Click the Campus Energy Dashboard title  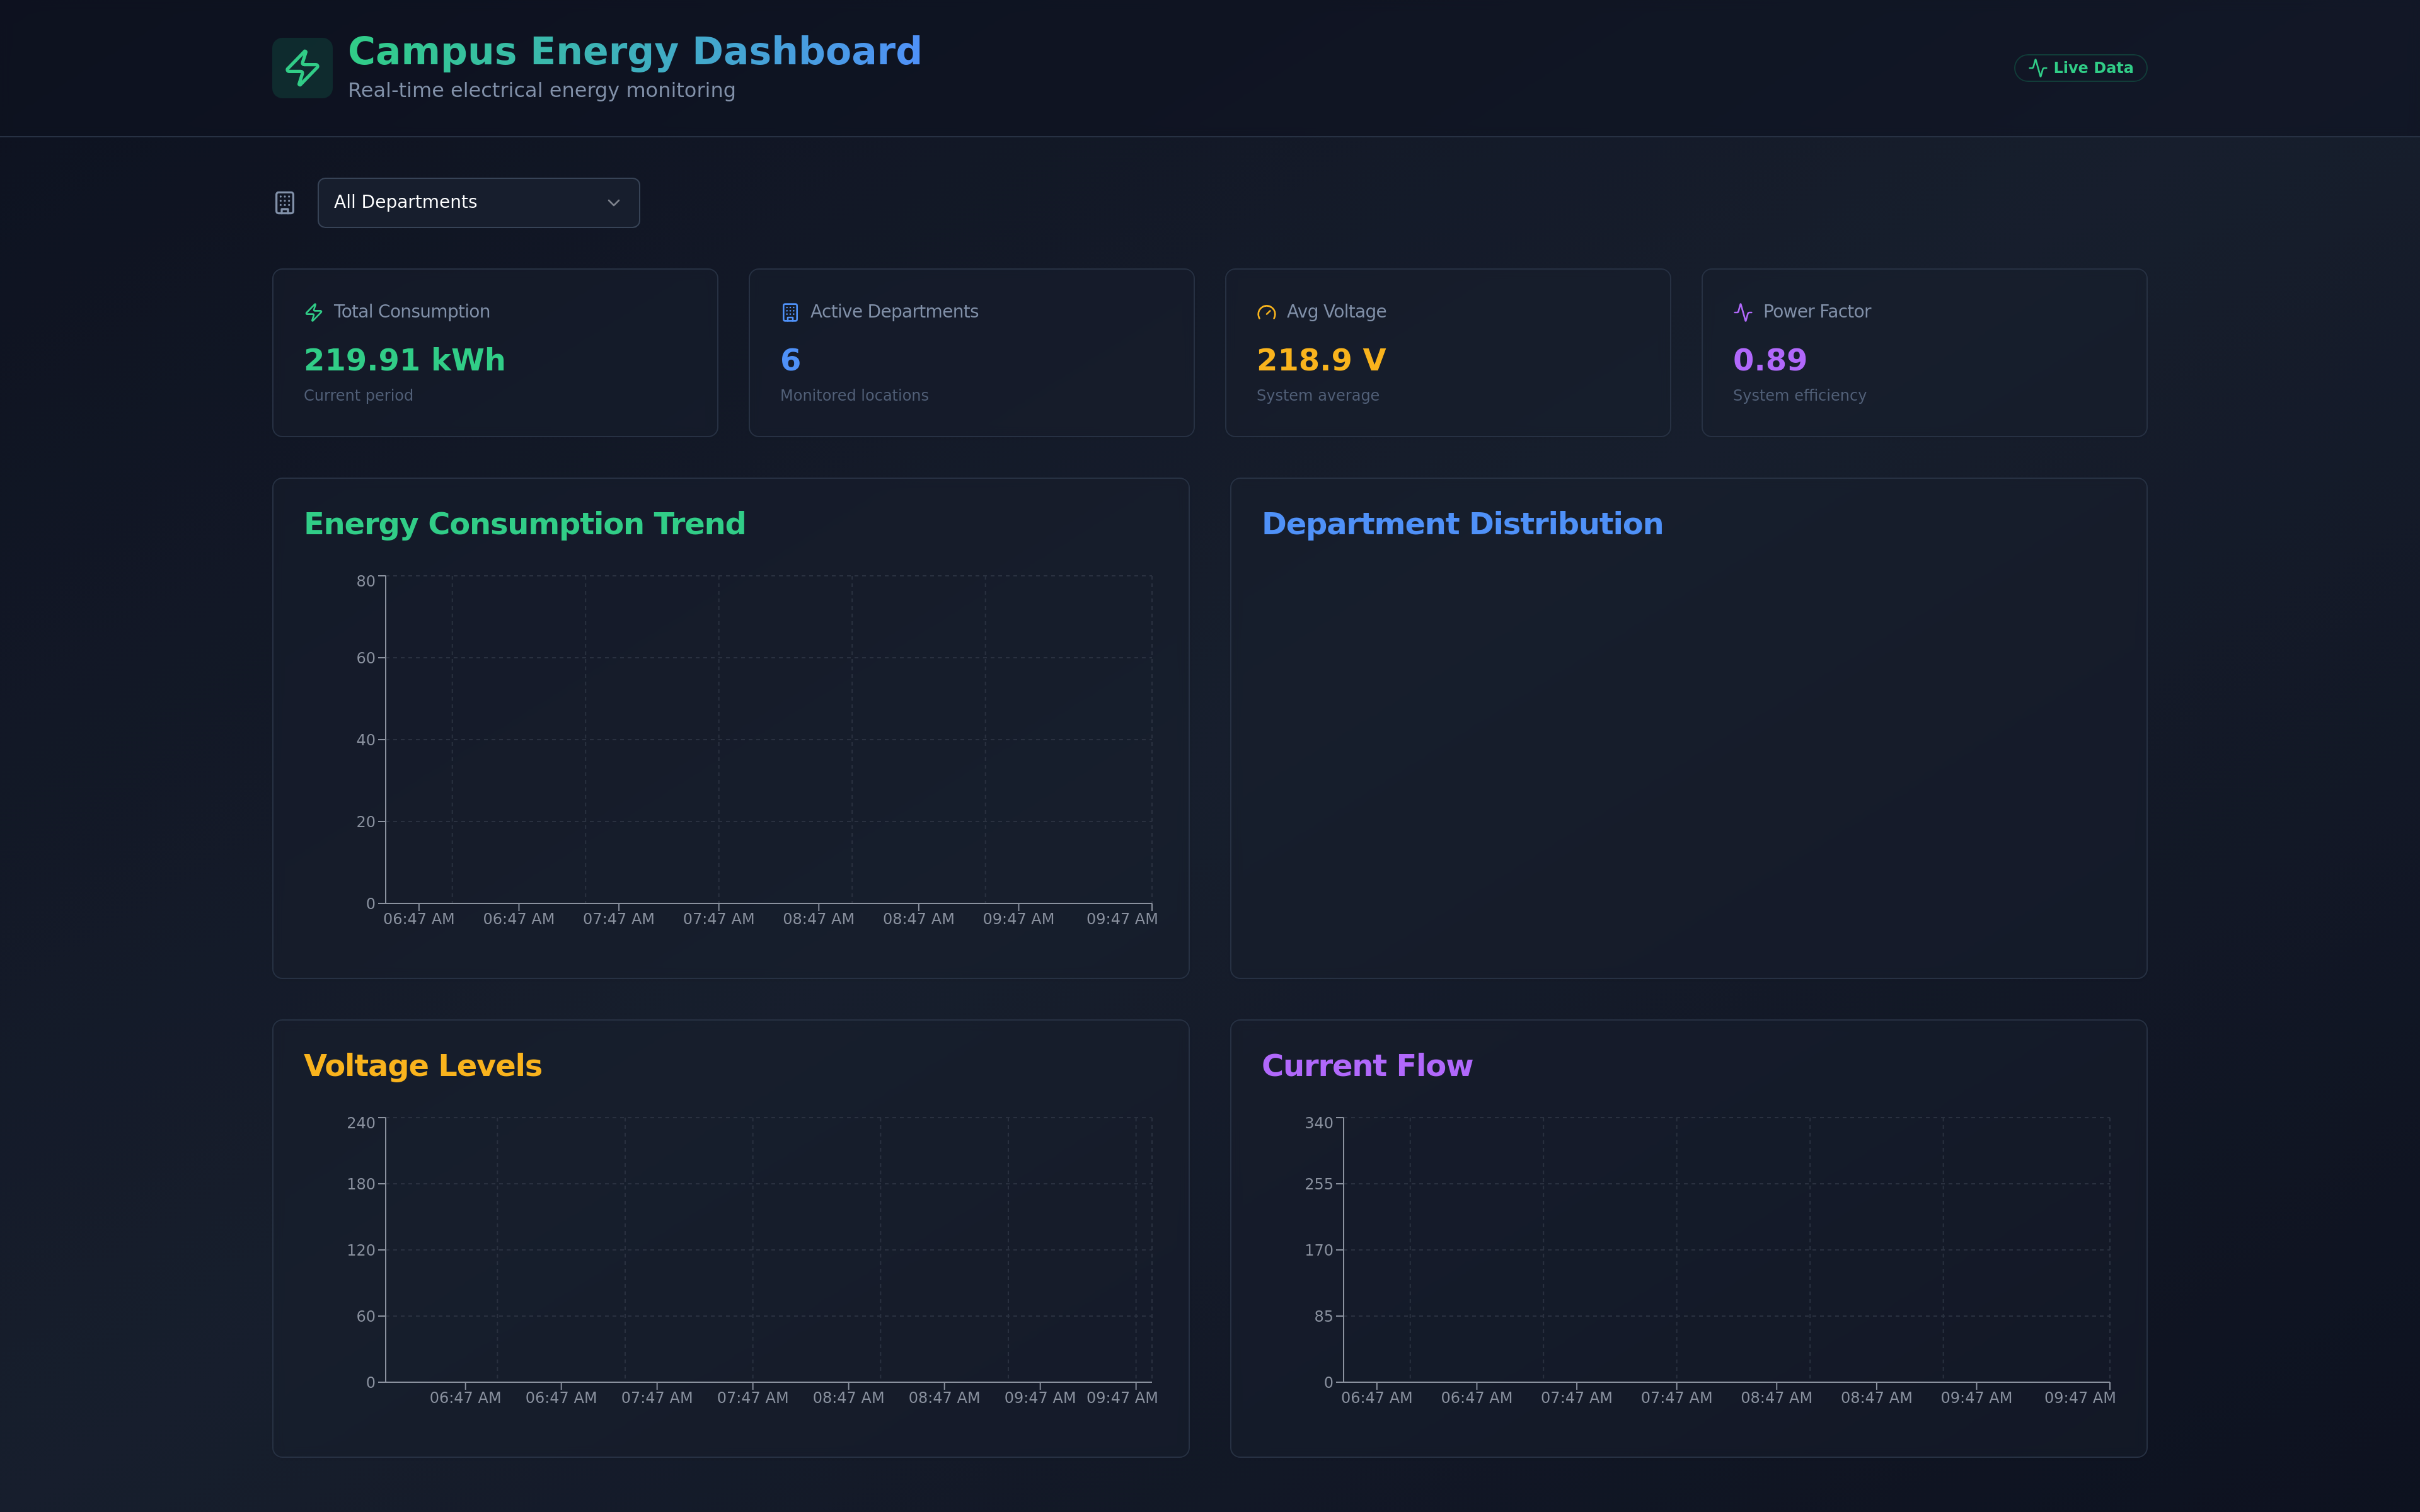[634, 52]
